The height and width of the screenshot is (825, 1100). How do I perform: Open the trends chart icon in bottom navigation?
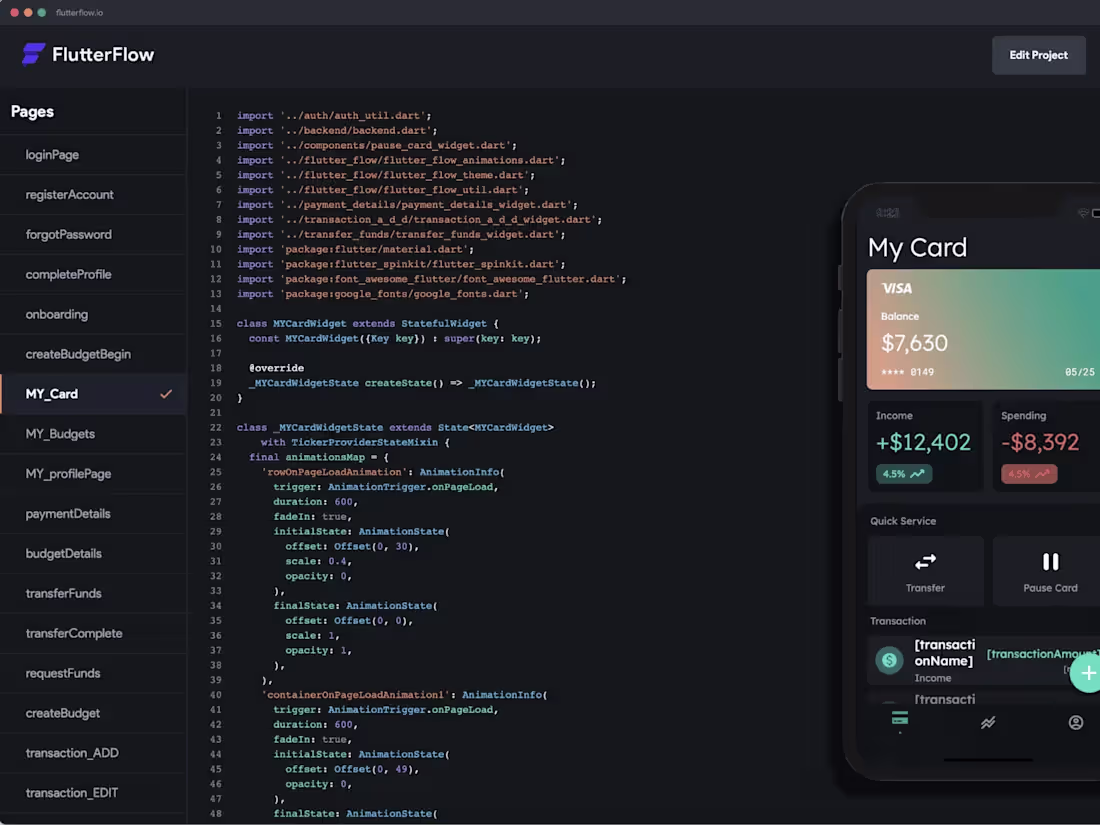tap(988, 721)
